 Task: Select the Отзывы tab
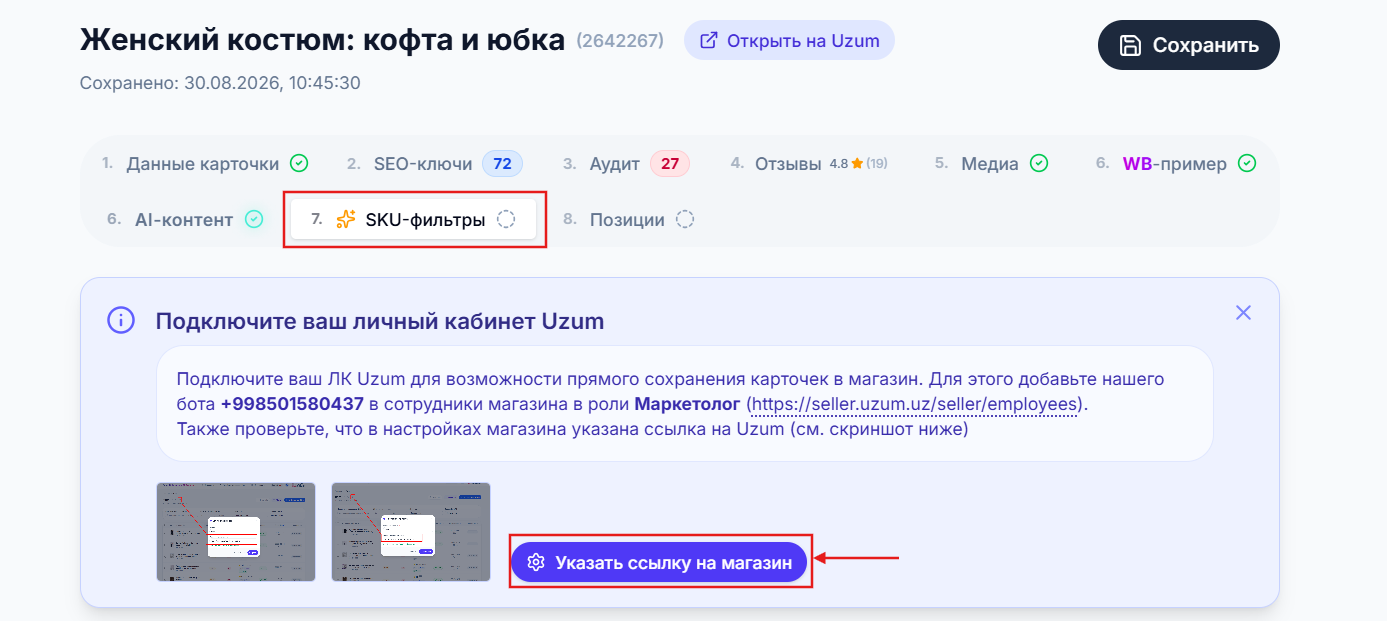click(x=808, y=164)
